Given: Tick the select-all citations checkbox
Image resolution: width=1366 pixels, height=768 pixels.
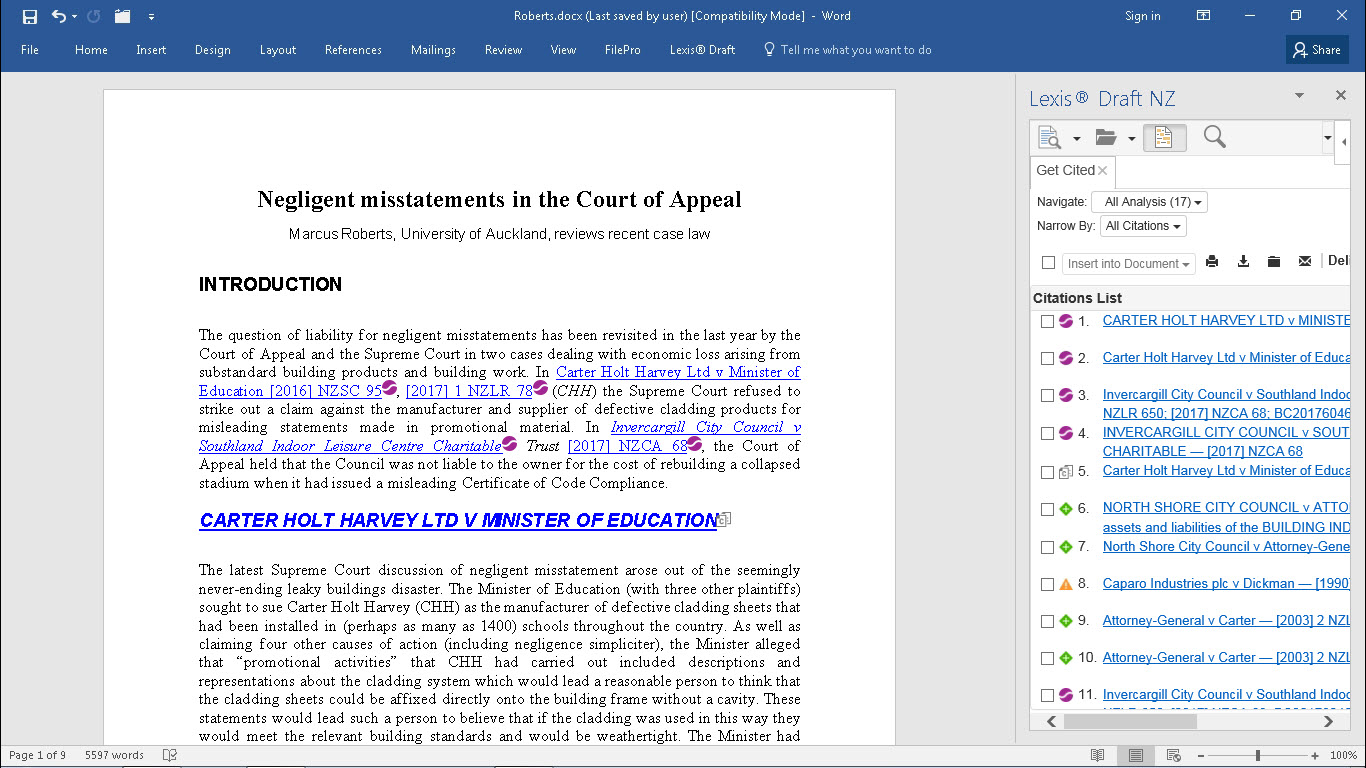Looking at the screenshot, I should pyautogui.click(x=1048, y=263).
